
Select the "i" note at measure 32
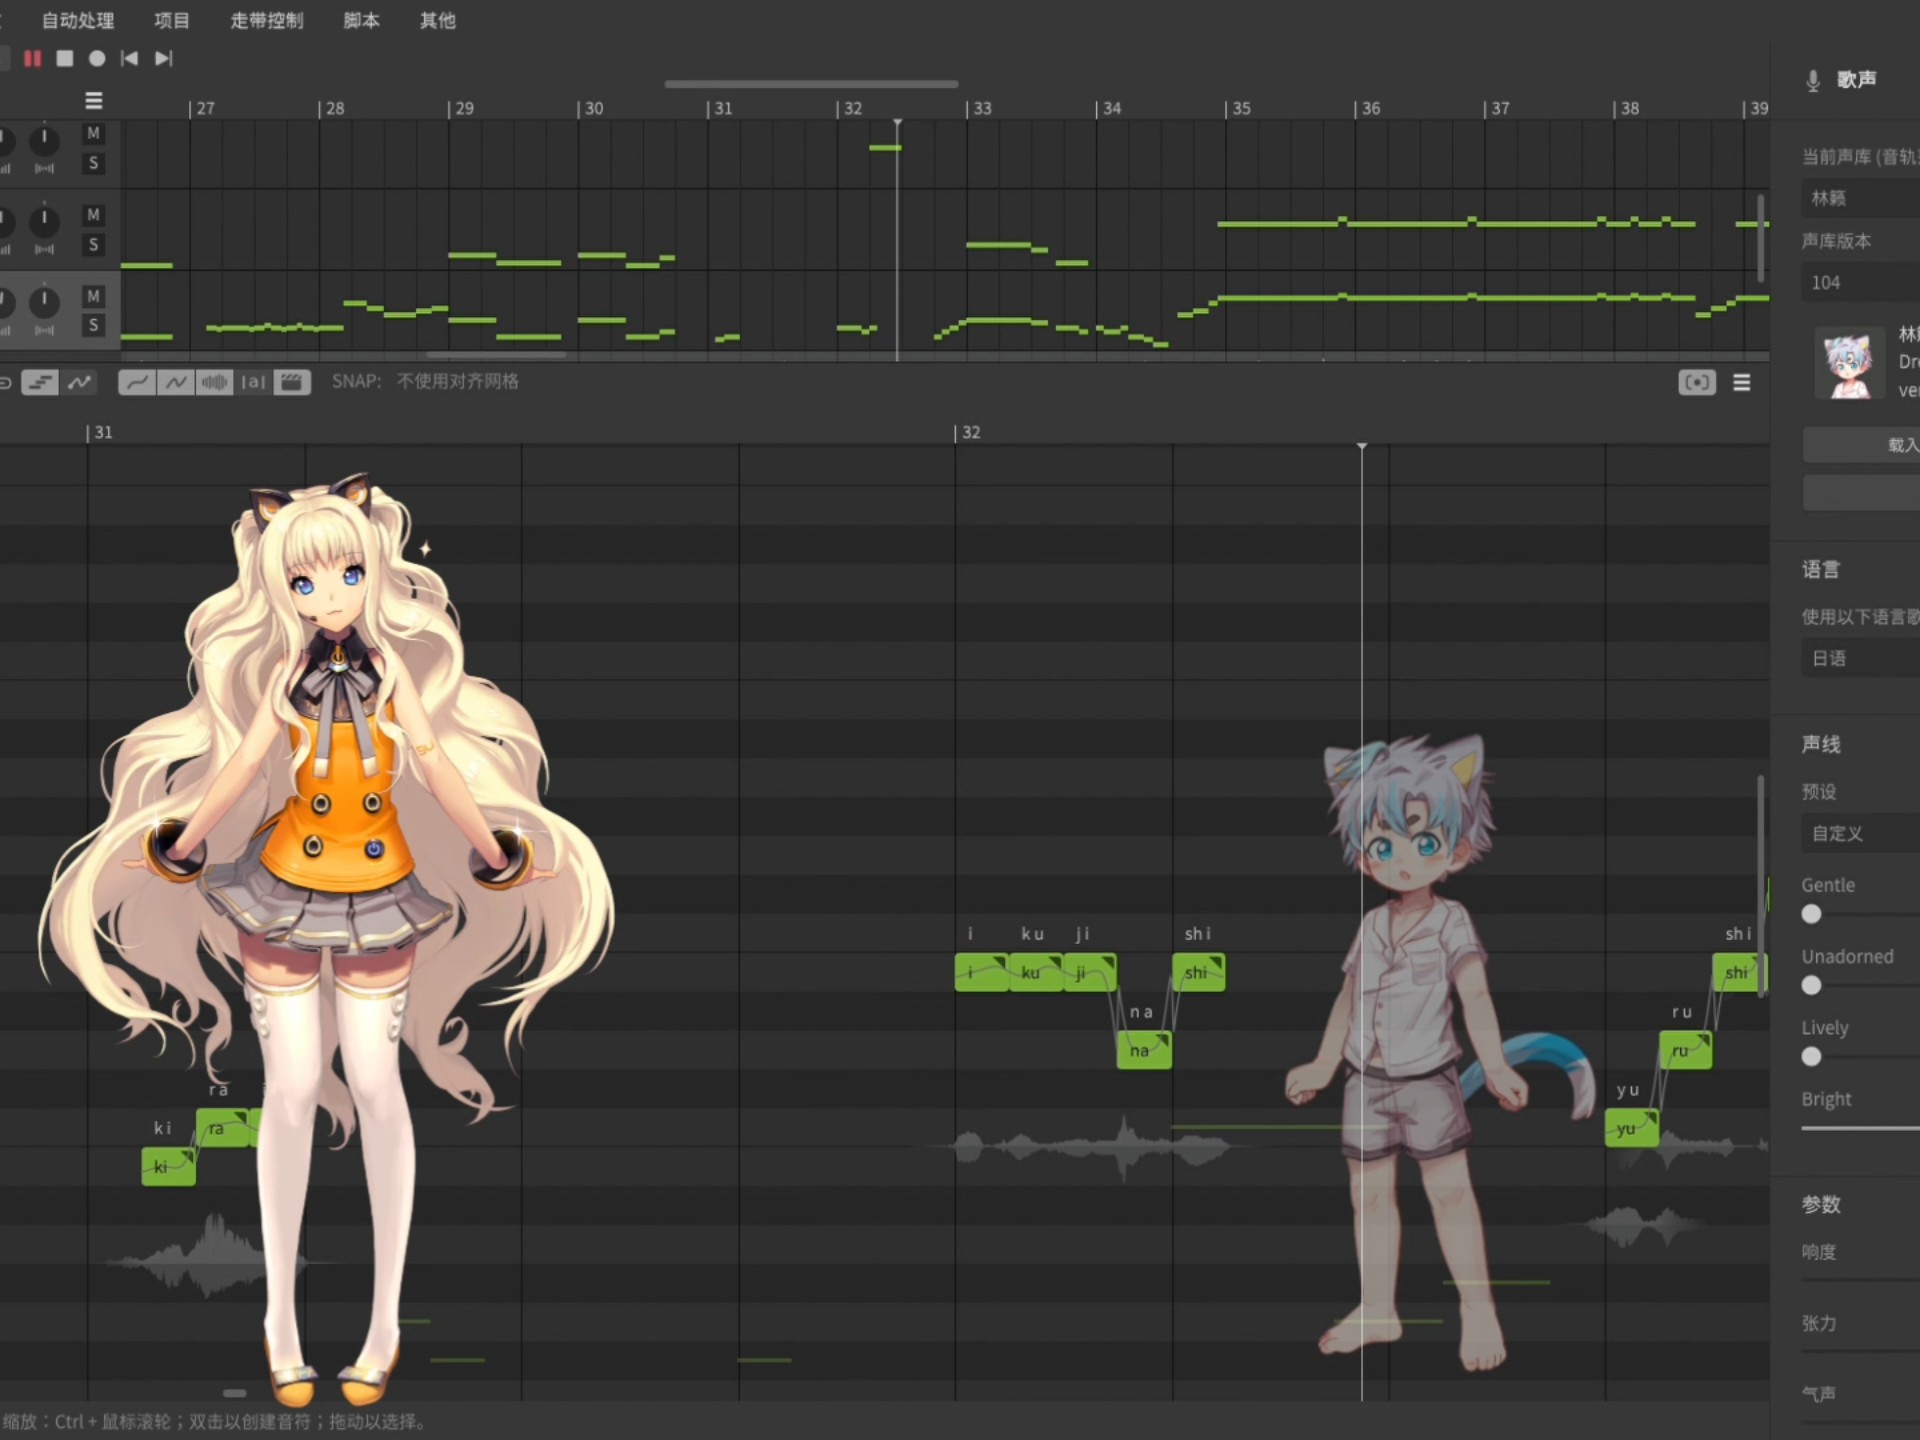point(982,972)
